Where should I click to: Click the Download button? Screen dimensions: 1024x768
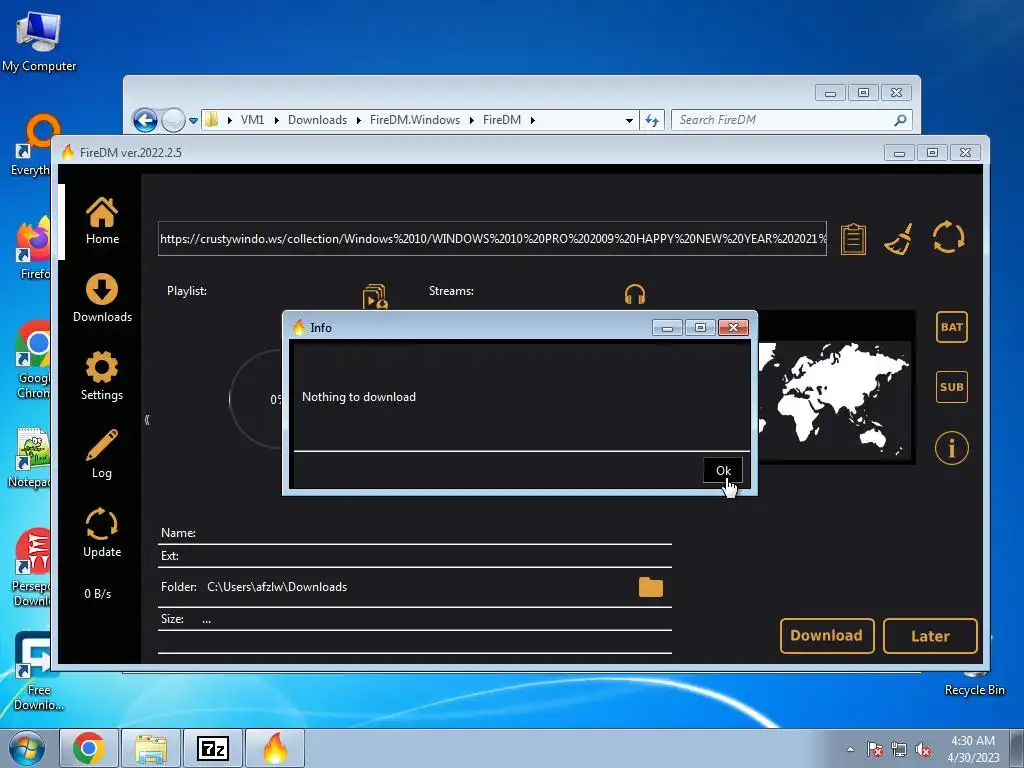[x=827, y=636]
